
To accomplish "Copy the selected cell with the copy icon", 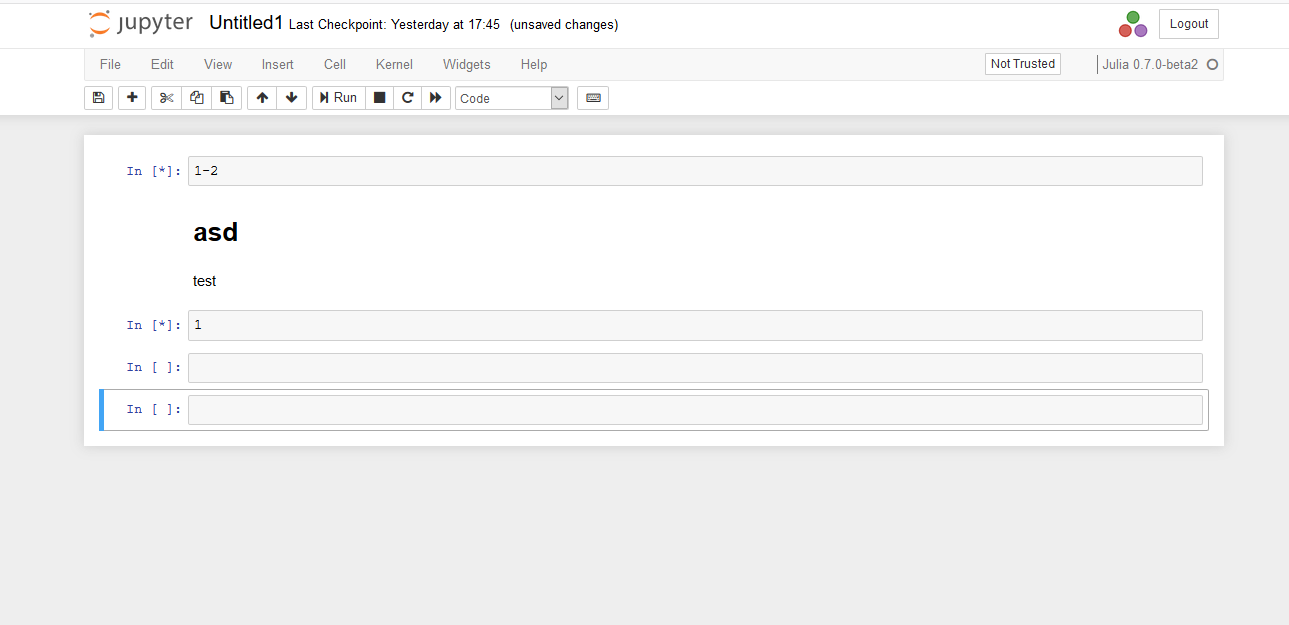I will click(196, 97).
